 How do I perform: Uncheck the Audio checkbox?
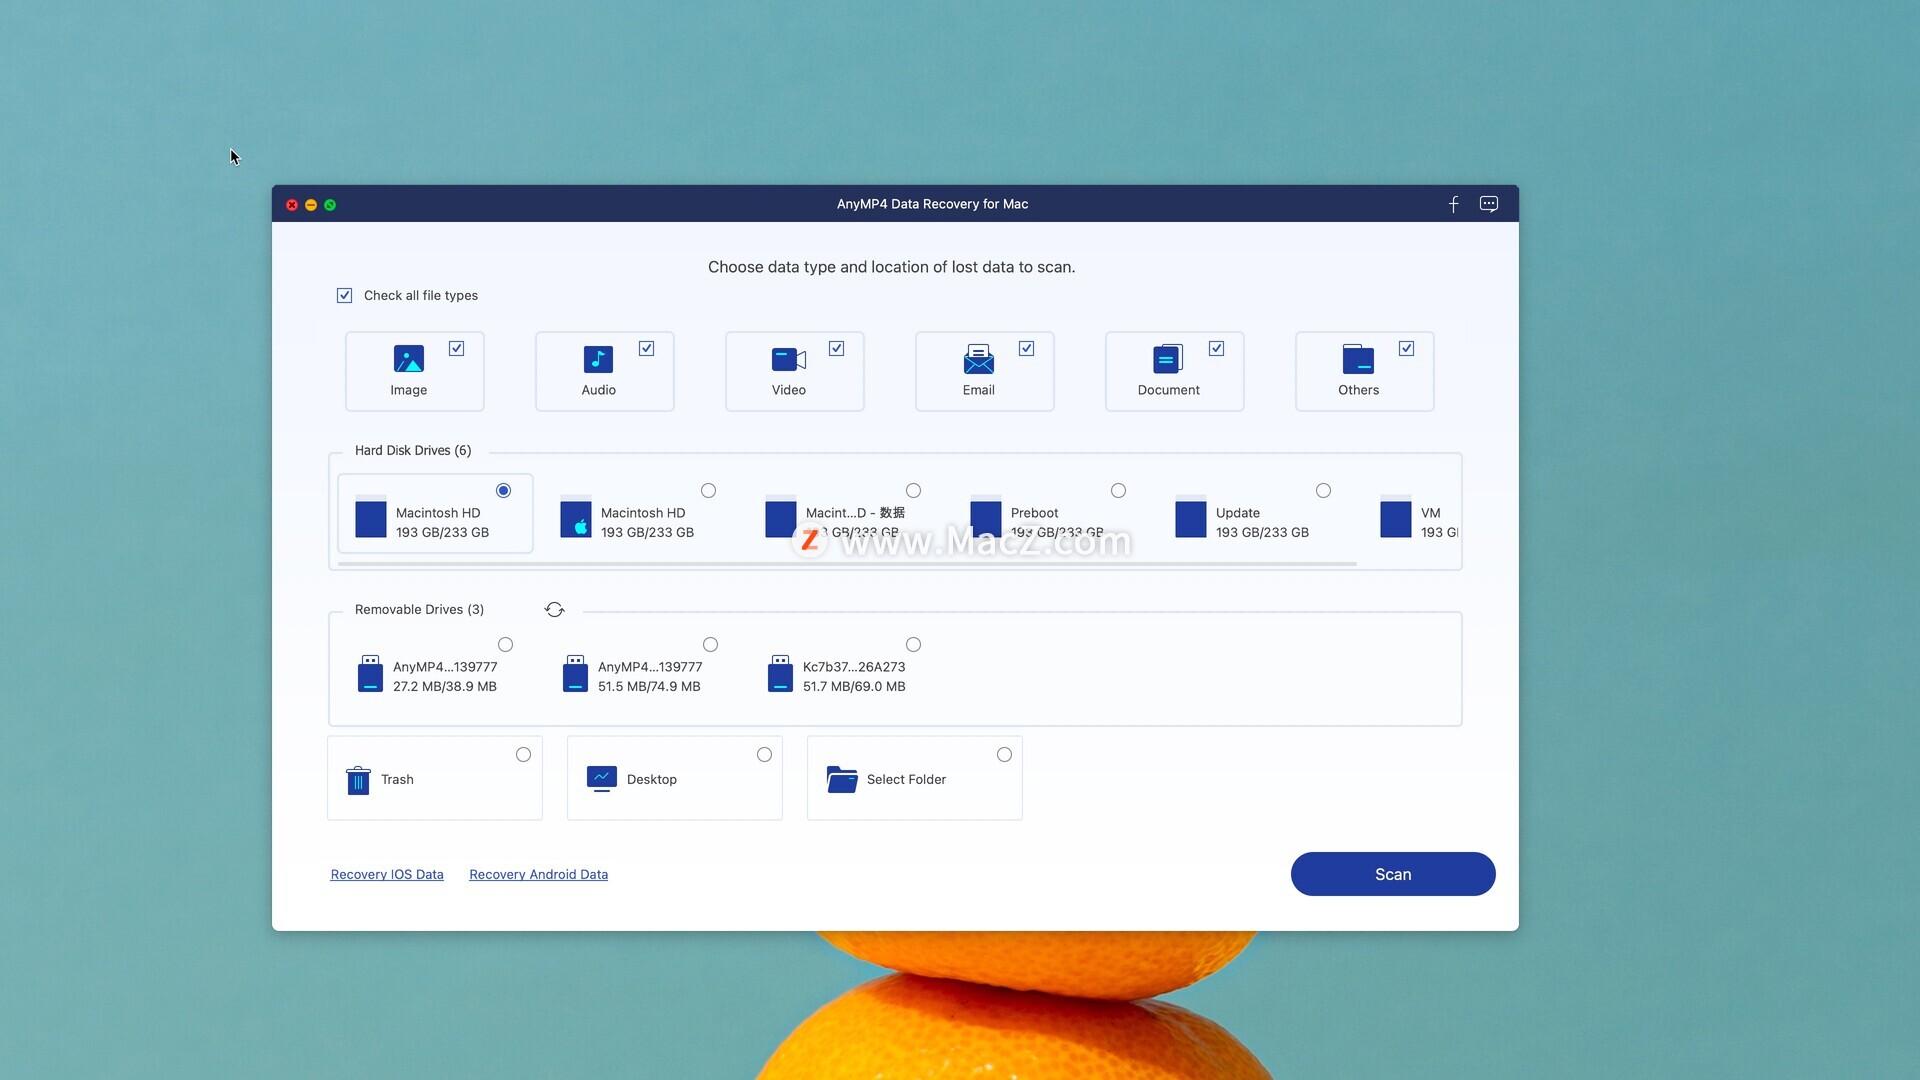click(646, 348)
